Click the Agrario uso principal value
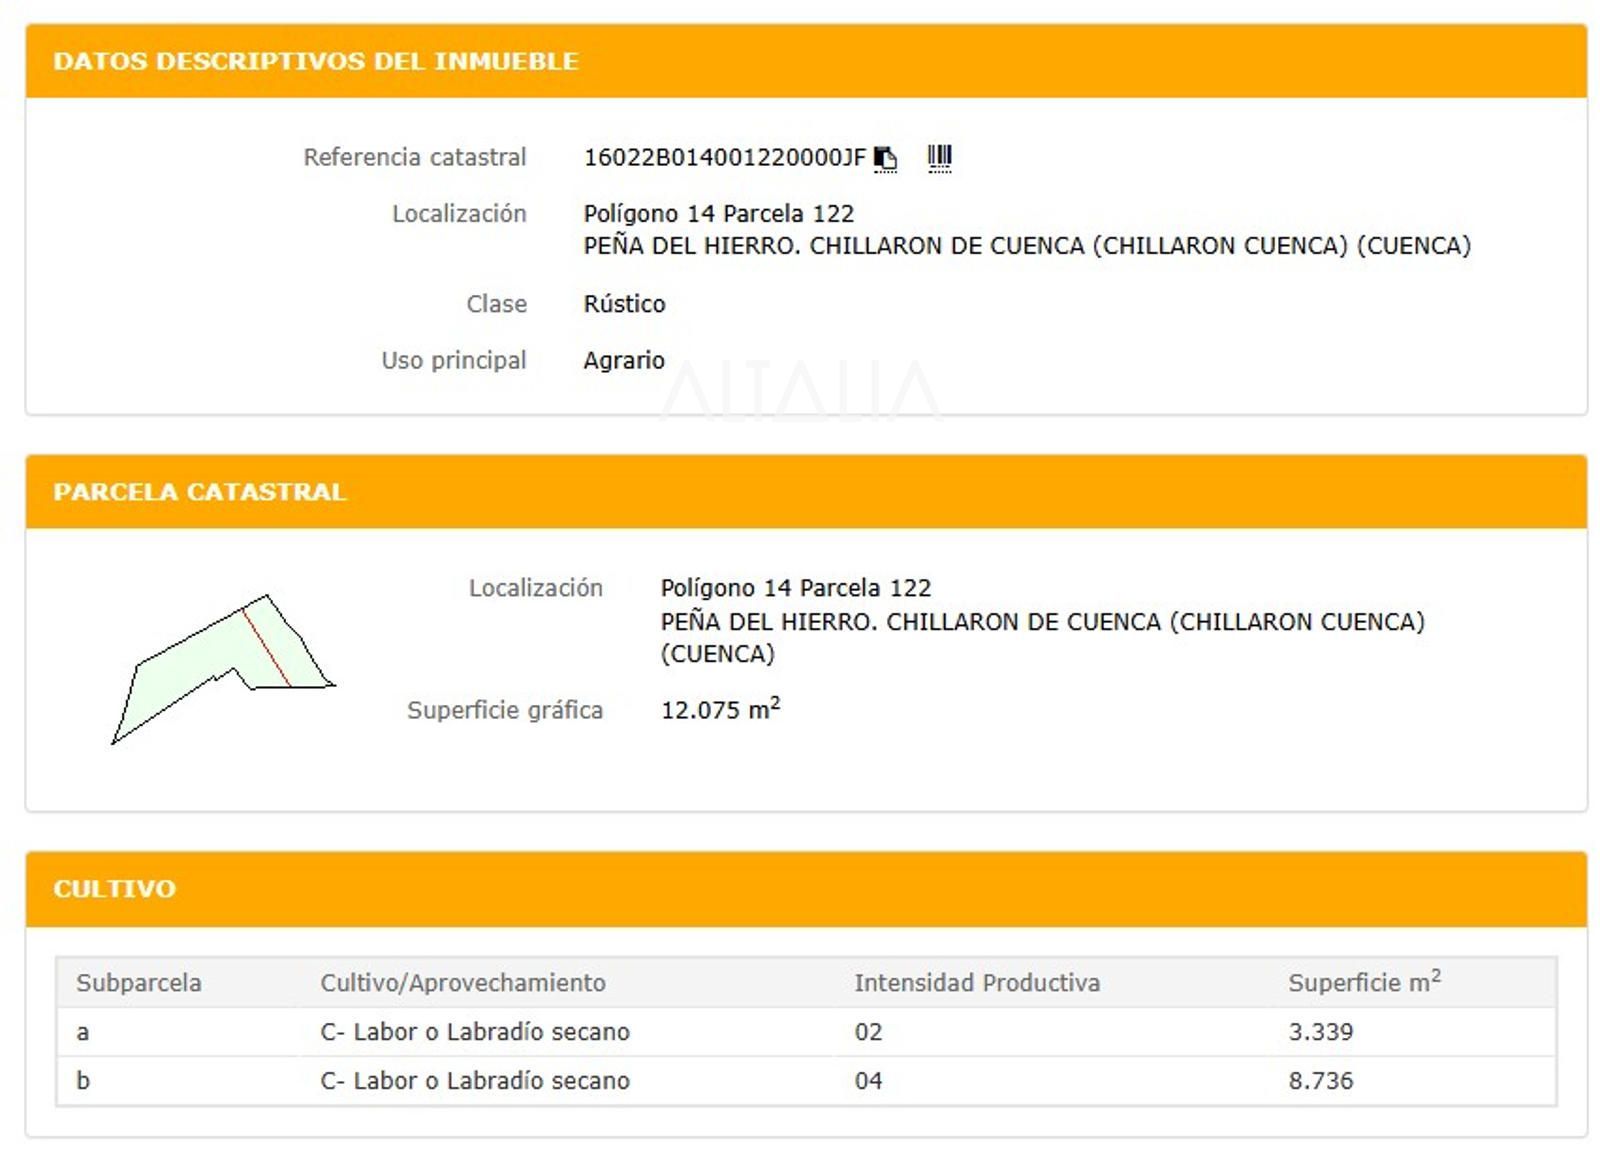The height and width of the screenshot is (1153, 1600). pos(624,360)
